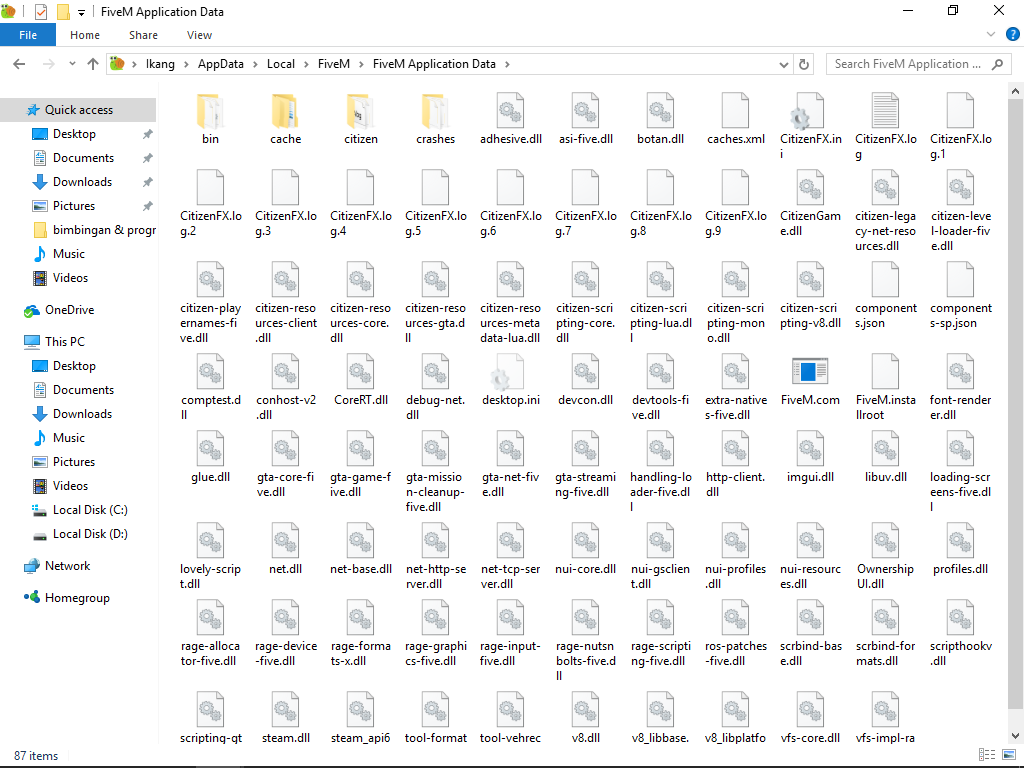Select Quick access in navigation pane
Viewport: 1024px width, 768px height.
coord(78,110)
